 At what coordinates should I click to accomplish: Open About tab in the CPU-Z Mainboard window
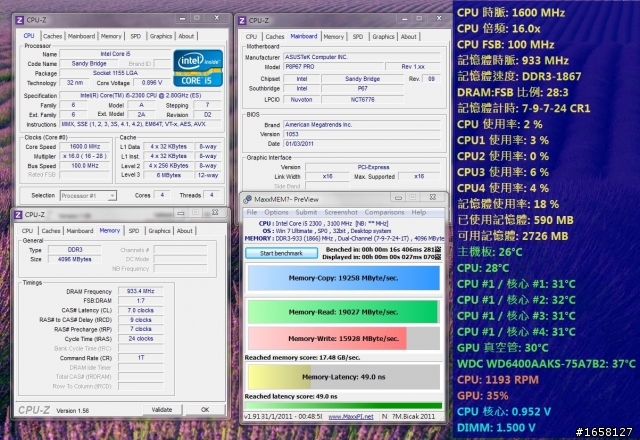click(x=409, y=37)
